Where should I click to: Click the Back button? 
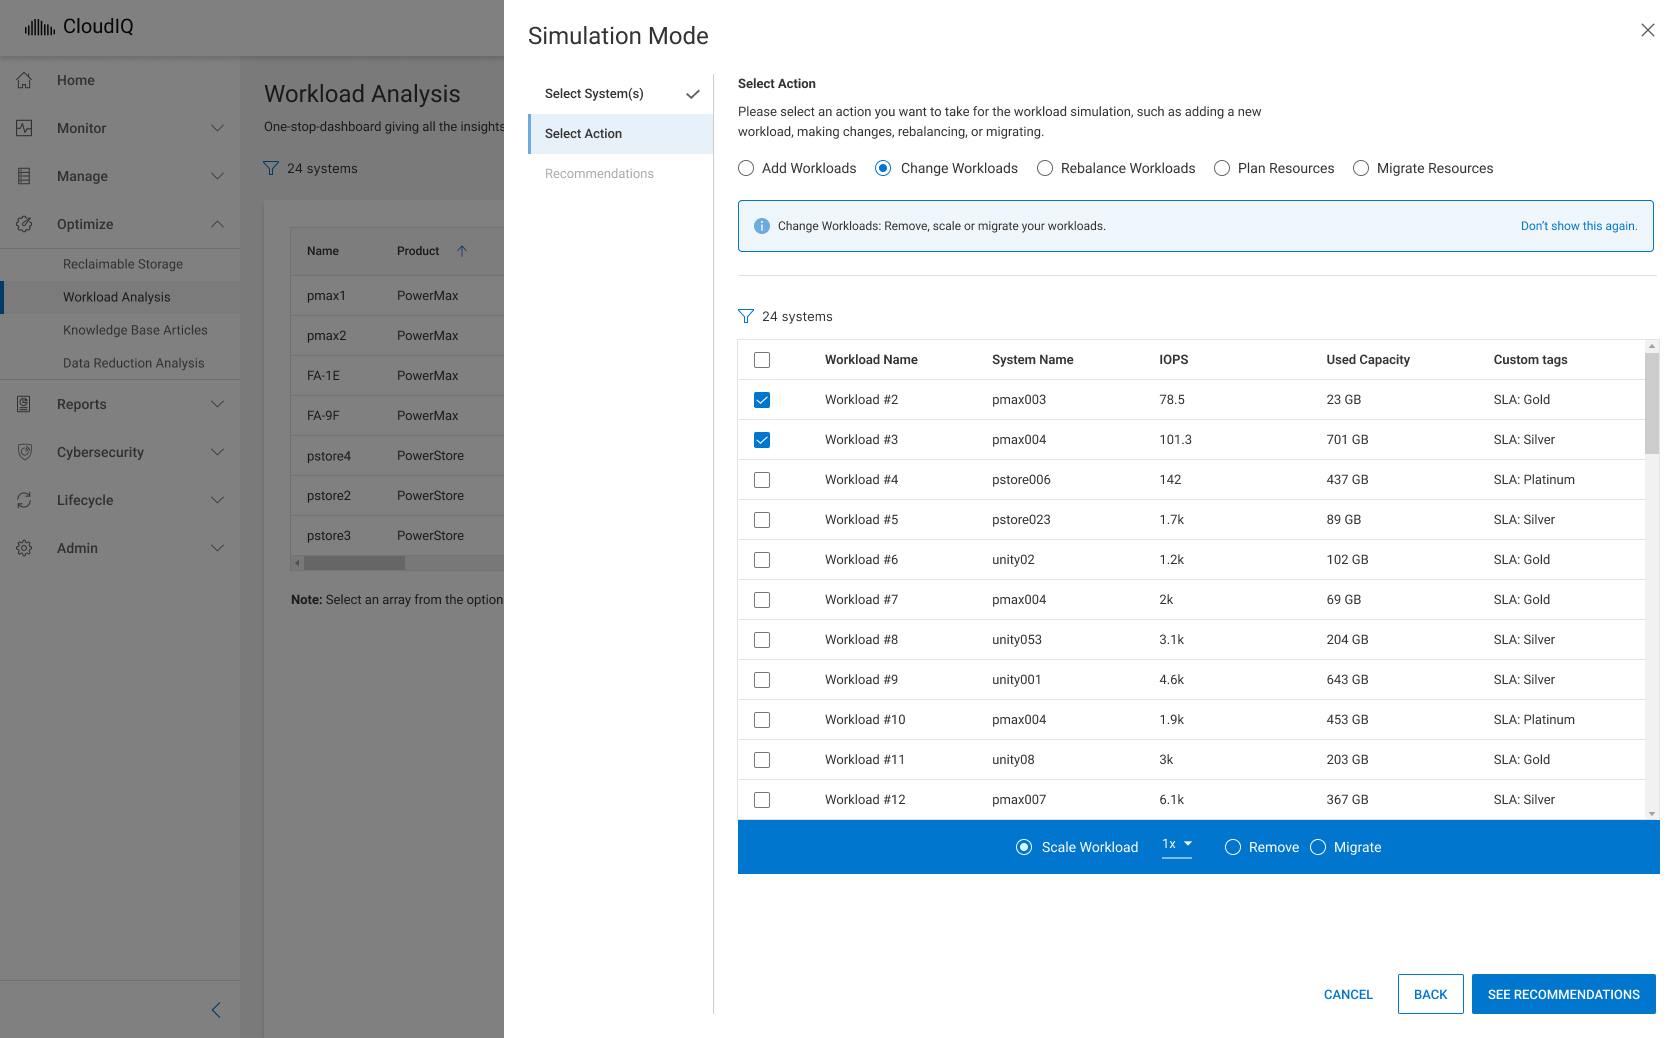(x=1431, y=994)
